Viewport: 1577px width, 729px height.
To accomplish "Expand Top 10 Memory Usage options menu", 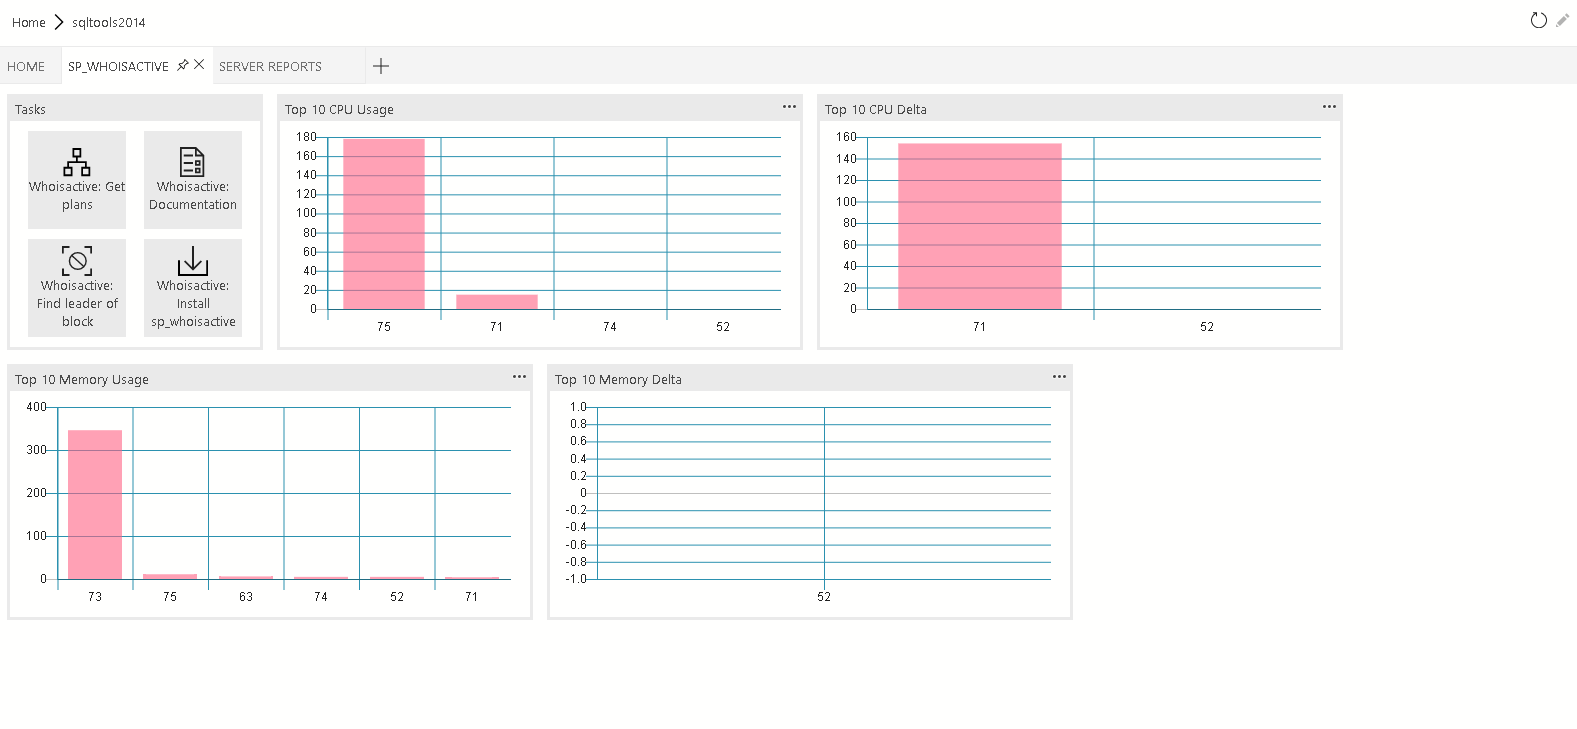I will pyautogui.click(x=519, y=377).
